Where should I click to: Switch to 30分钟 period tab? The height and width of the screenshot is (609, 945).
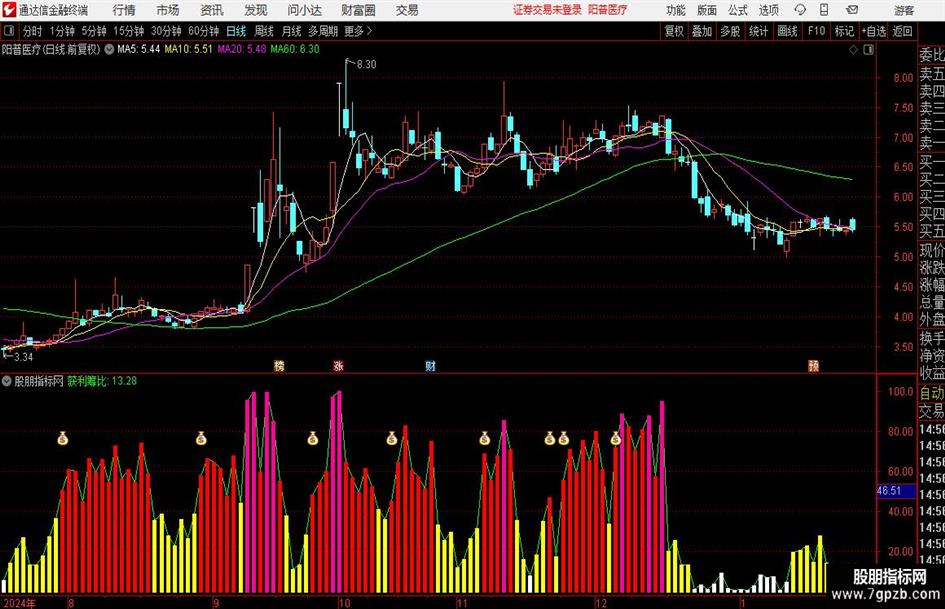pyautogui.click(x=166, y=31)
